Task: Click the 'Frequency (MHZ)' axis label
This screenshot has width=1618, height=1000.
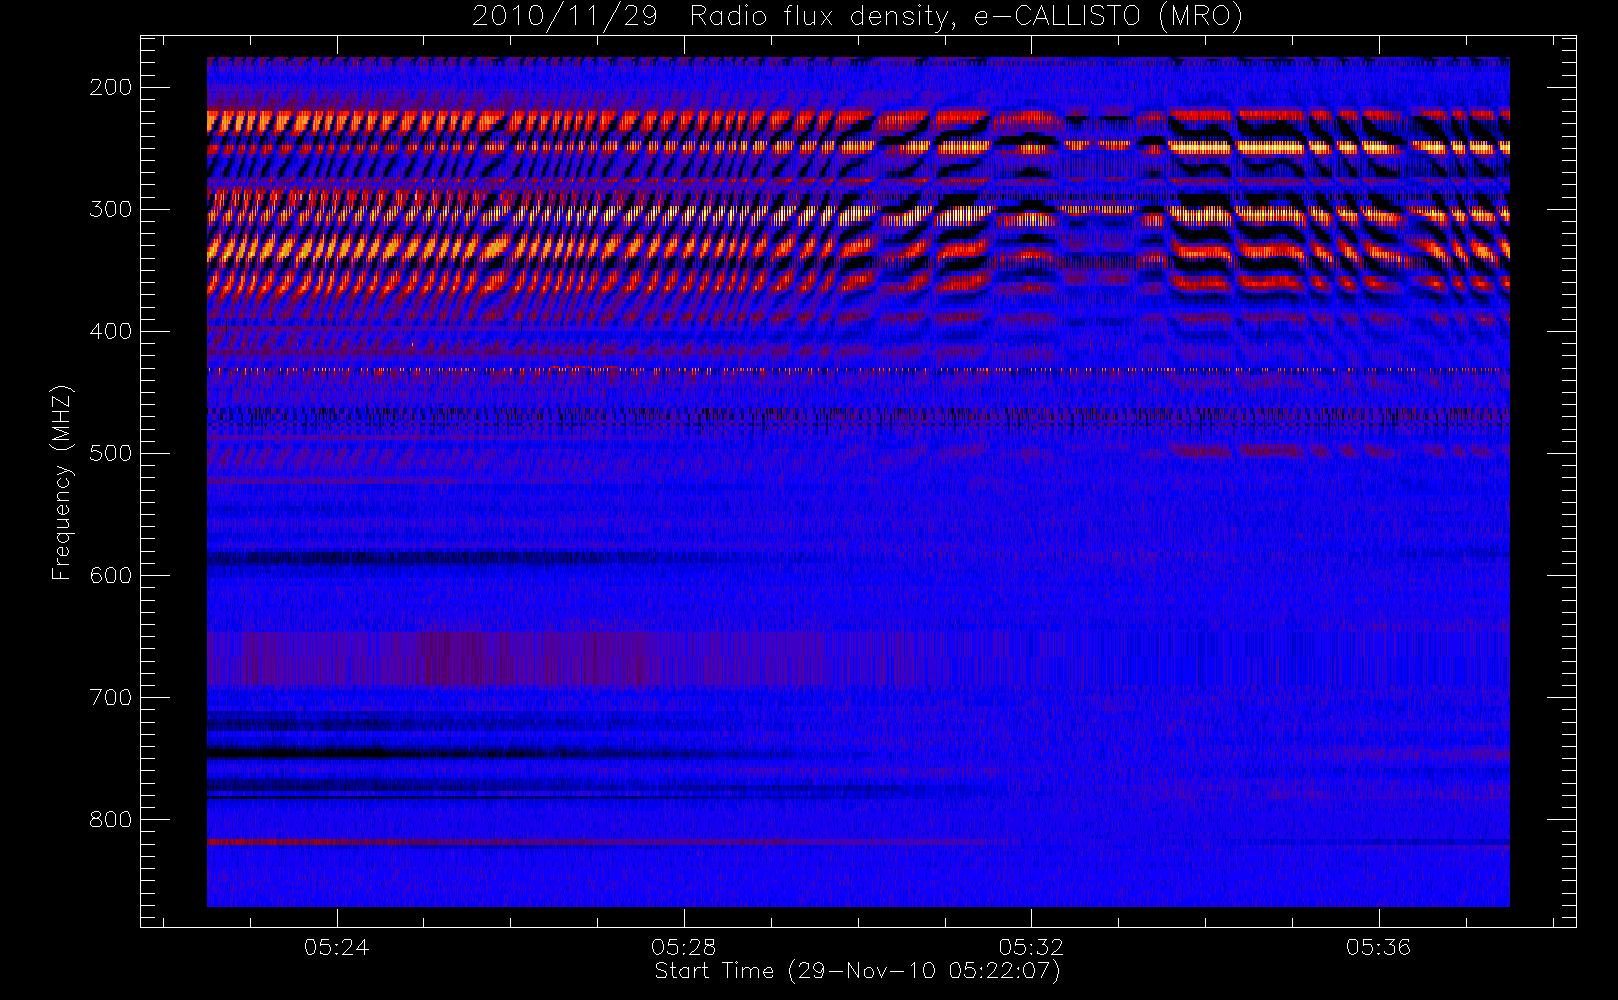Action: (62, 482)
